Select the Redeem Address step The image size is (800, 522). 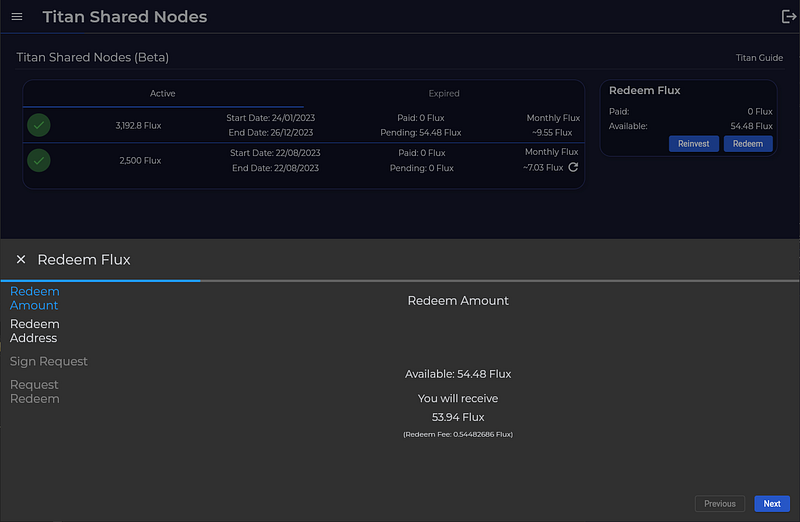click(35, 331)
